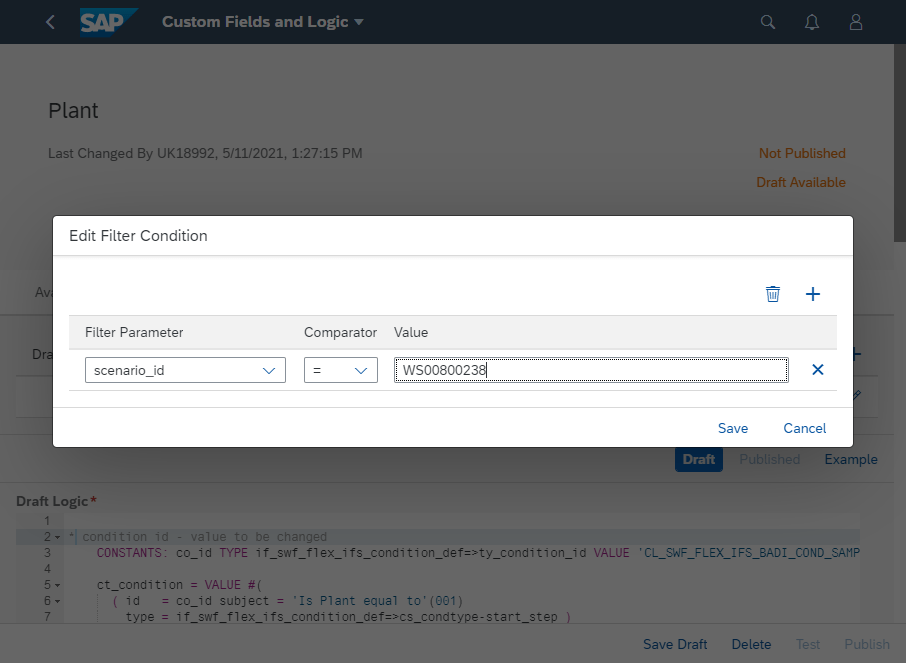This screenshot has height=663, width=906.
Task: Switch to the Published tab
Action: click(x=769, y=459)
